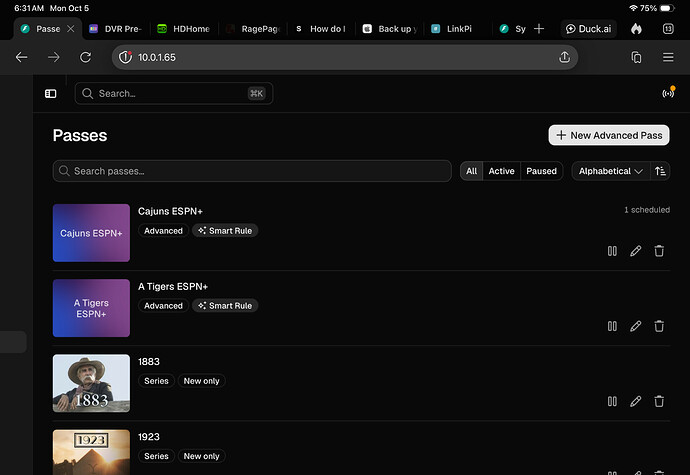Switch to the DVR Pre- tab

pos(115,29)
